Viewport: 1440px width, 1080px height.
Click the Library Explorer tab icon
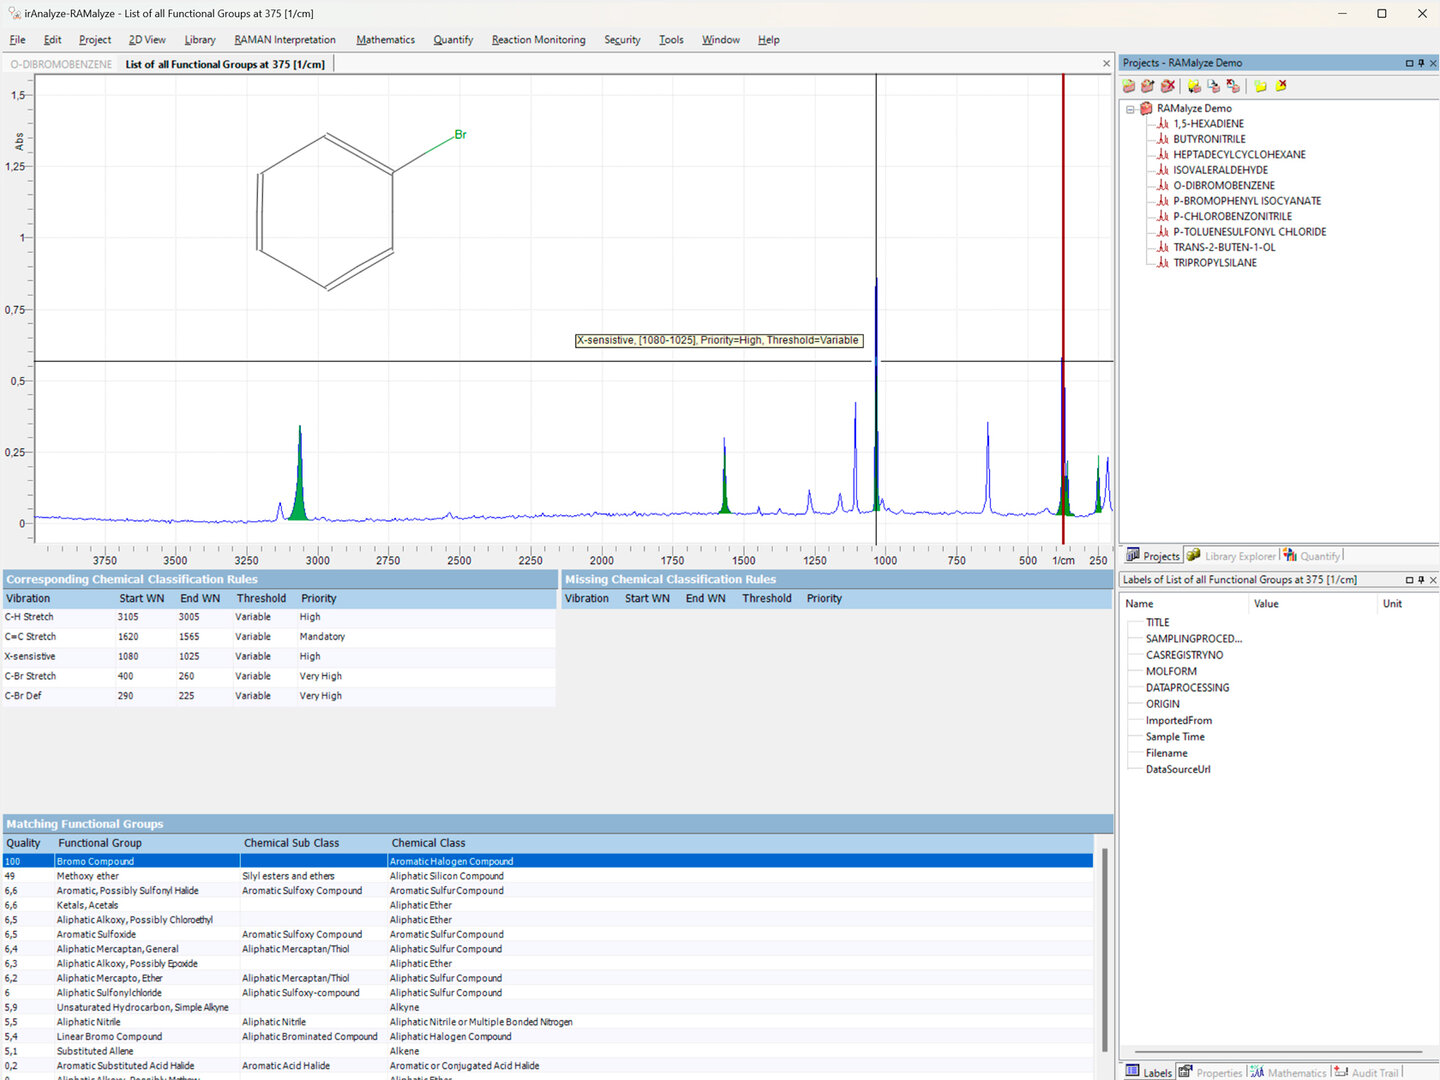[x=1194, y=555]
